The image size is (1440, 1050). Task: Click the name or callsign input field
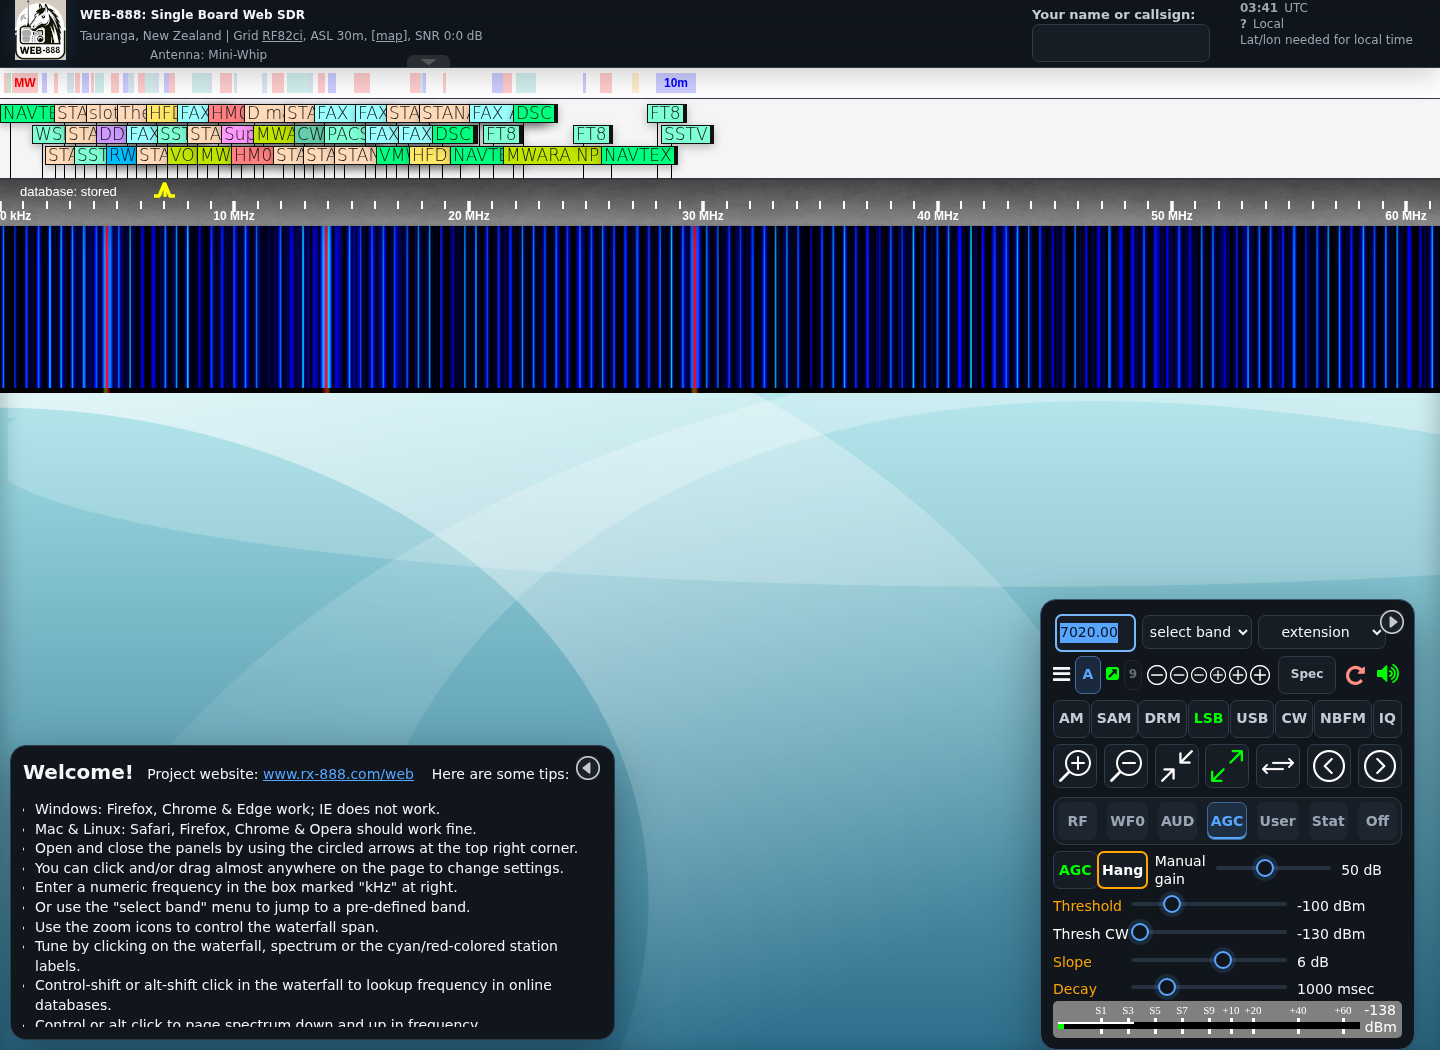click(1120, 43)
